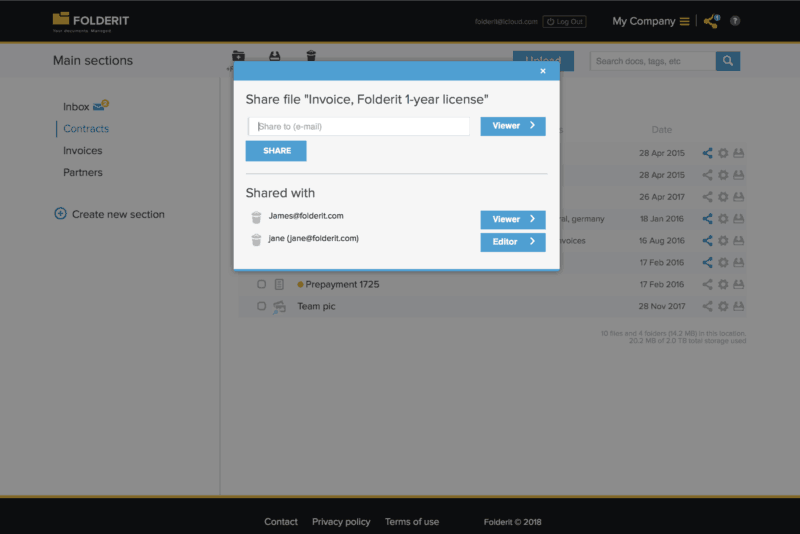Click the new folder toolbar icon
Viewport: 800px width, 534px height.
point(238,56)
